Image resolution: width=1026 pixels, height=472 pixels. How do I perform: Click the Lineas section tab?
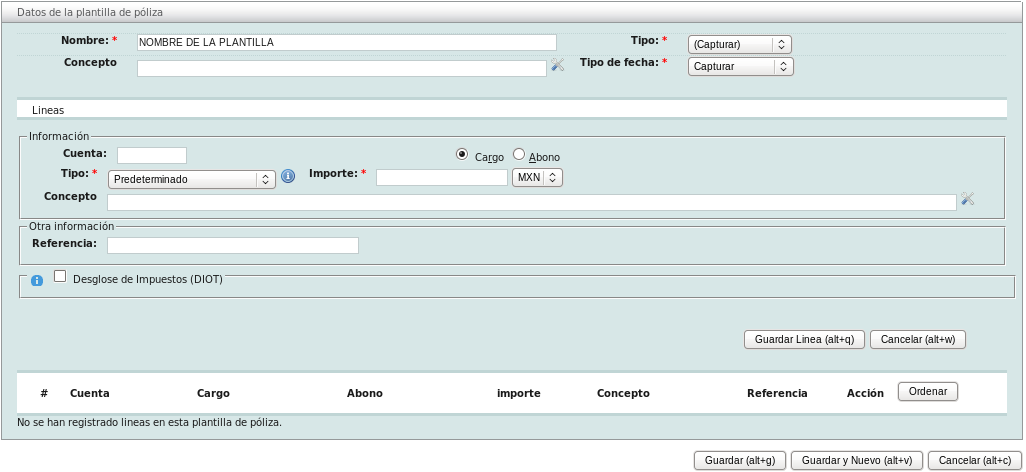48,110
